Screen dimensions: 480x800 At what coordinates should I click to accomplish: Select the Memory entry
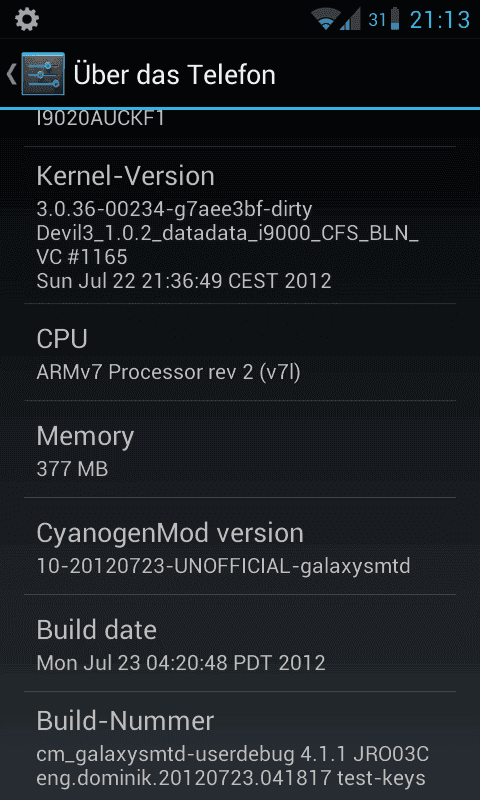240,449
